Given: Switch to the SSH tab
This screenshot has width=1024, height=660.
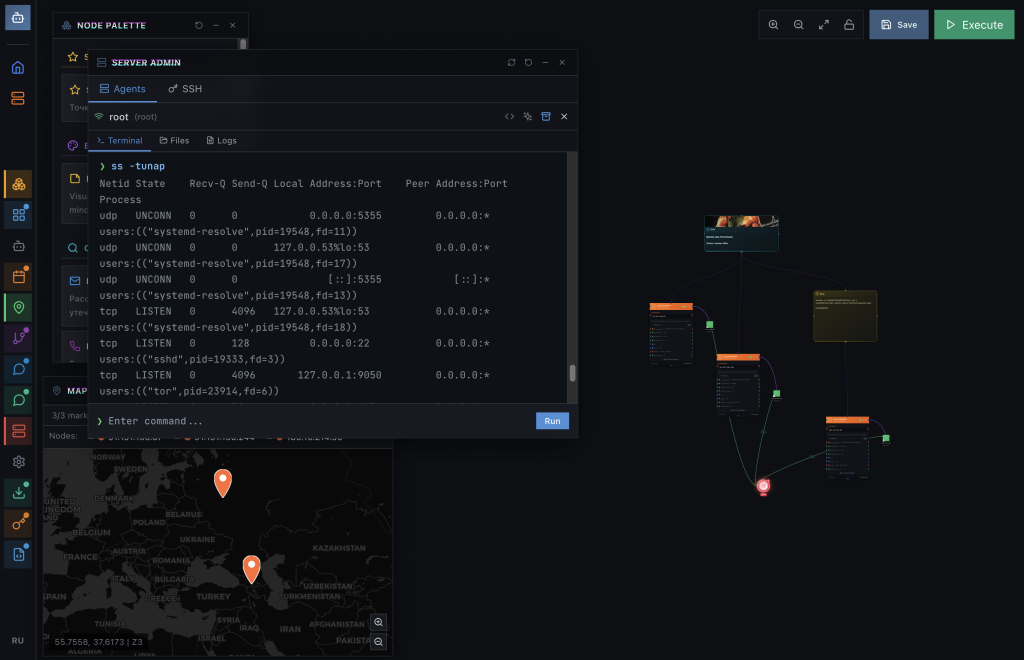Looking at the screenshot, I should pos(185,89).
